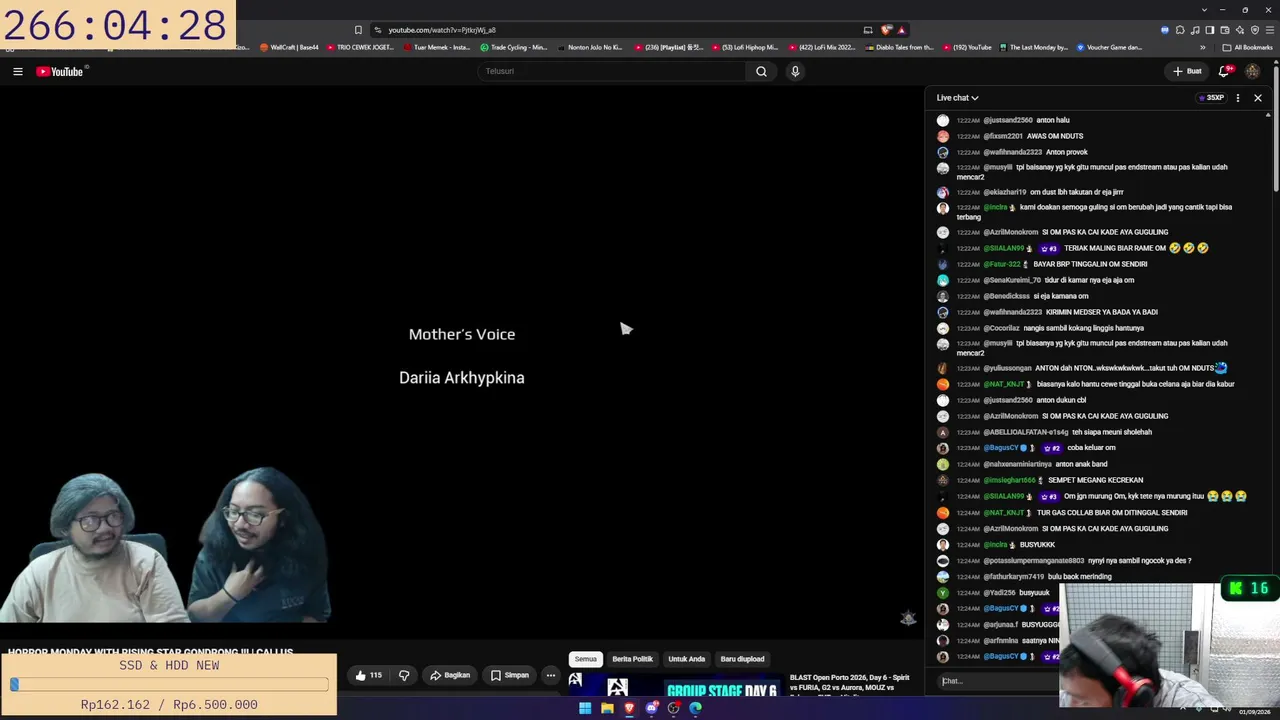
Task: Dislike the video with thumbs down
Action: 404,675
